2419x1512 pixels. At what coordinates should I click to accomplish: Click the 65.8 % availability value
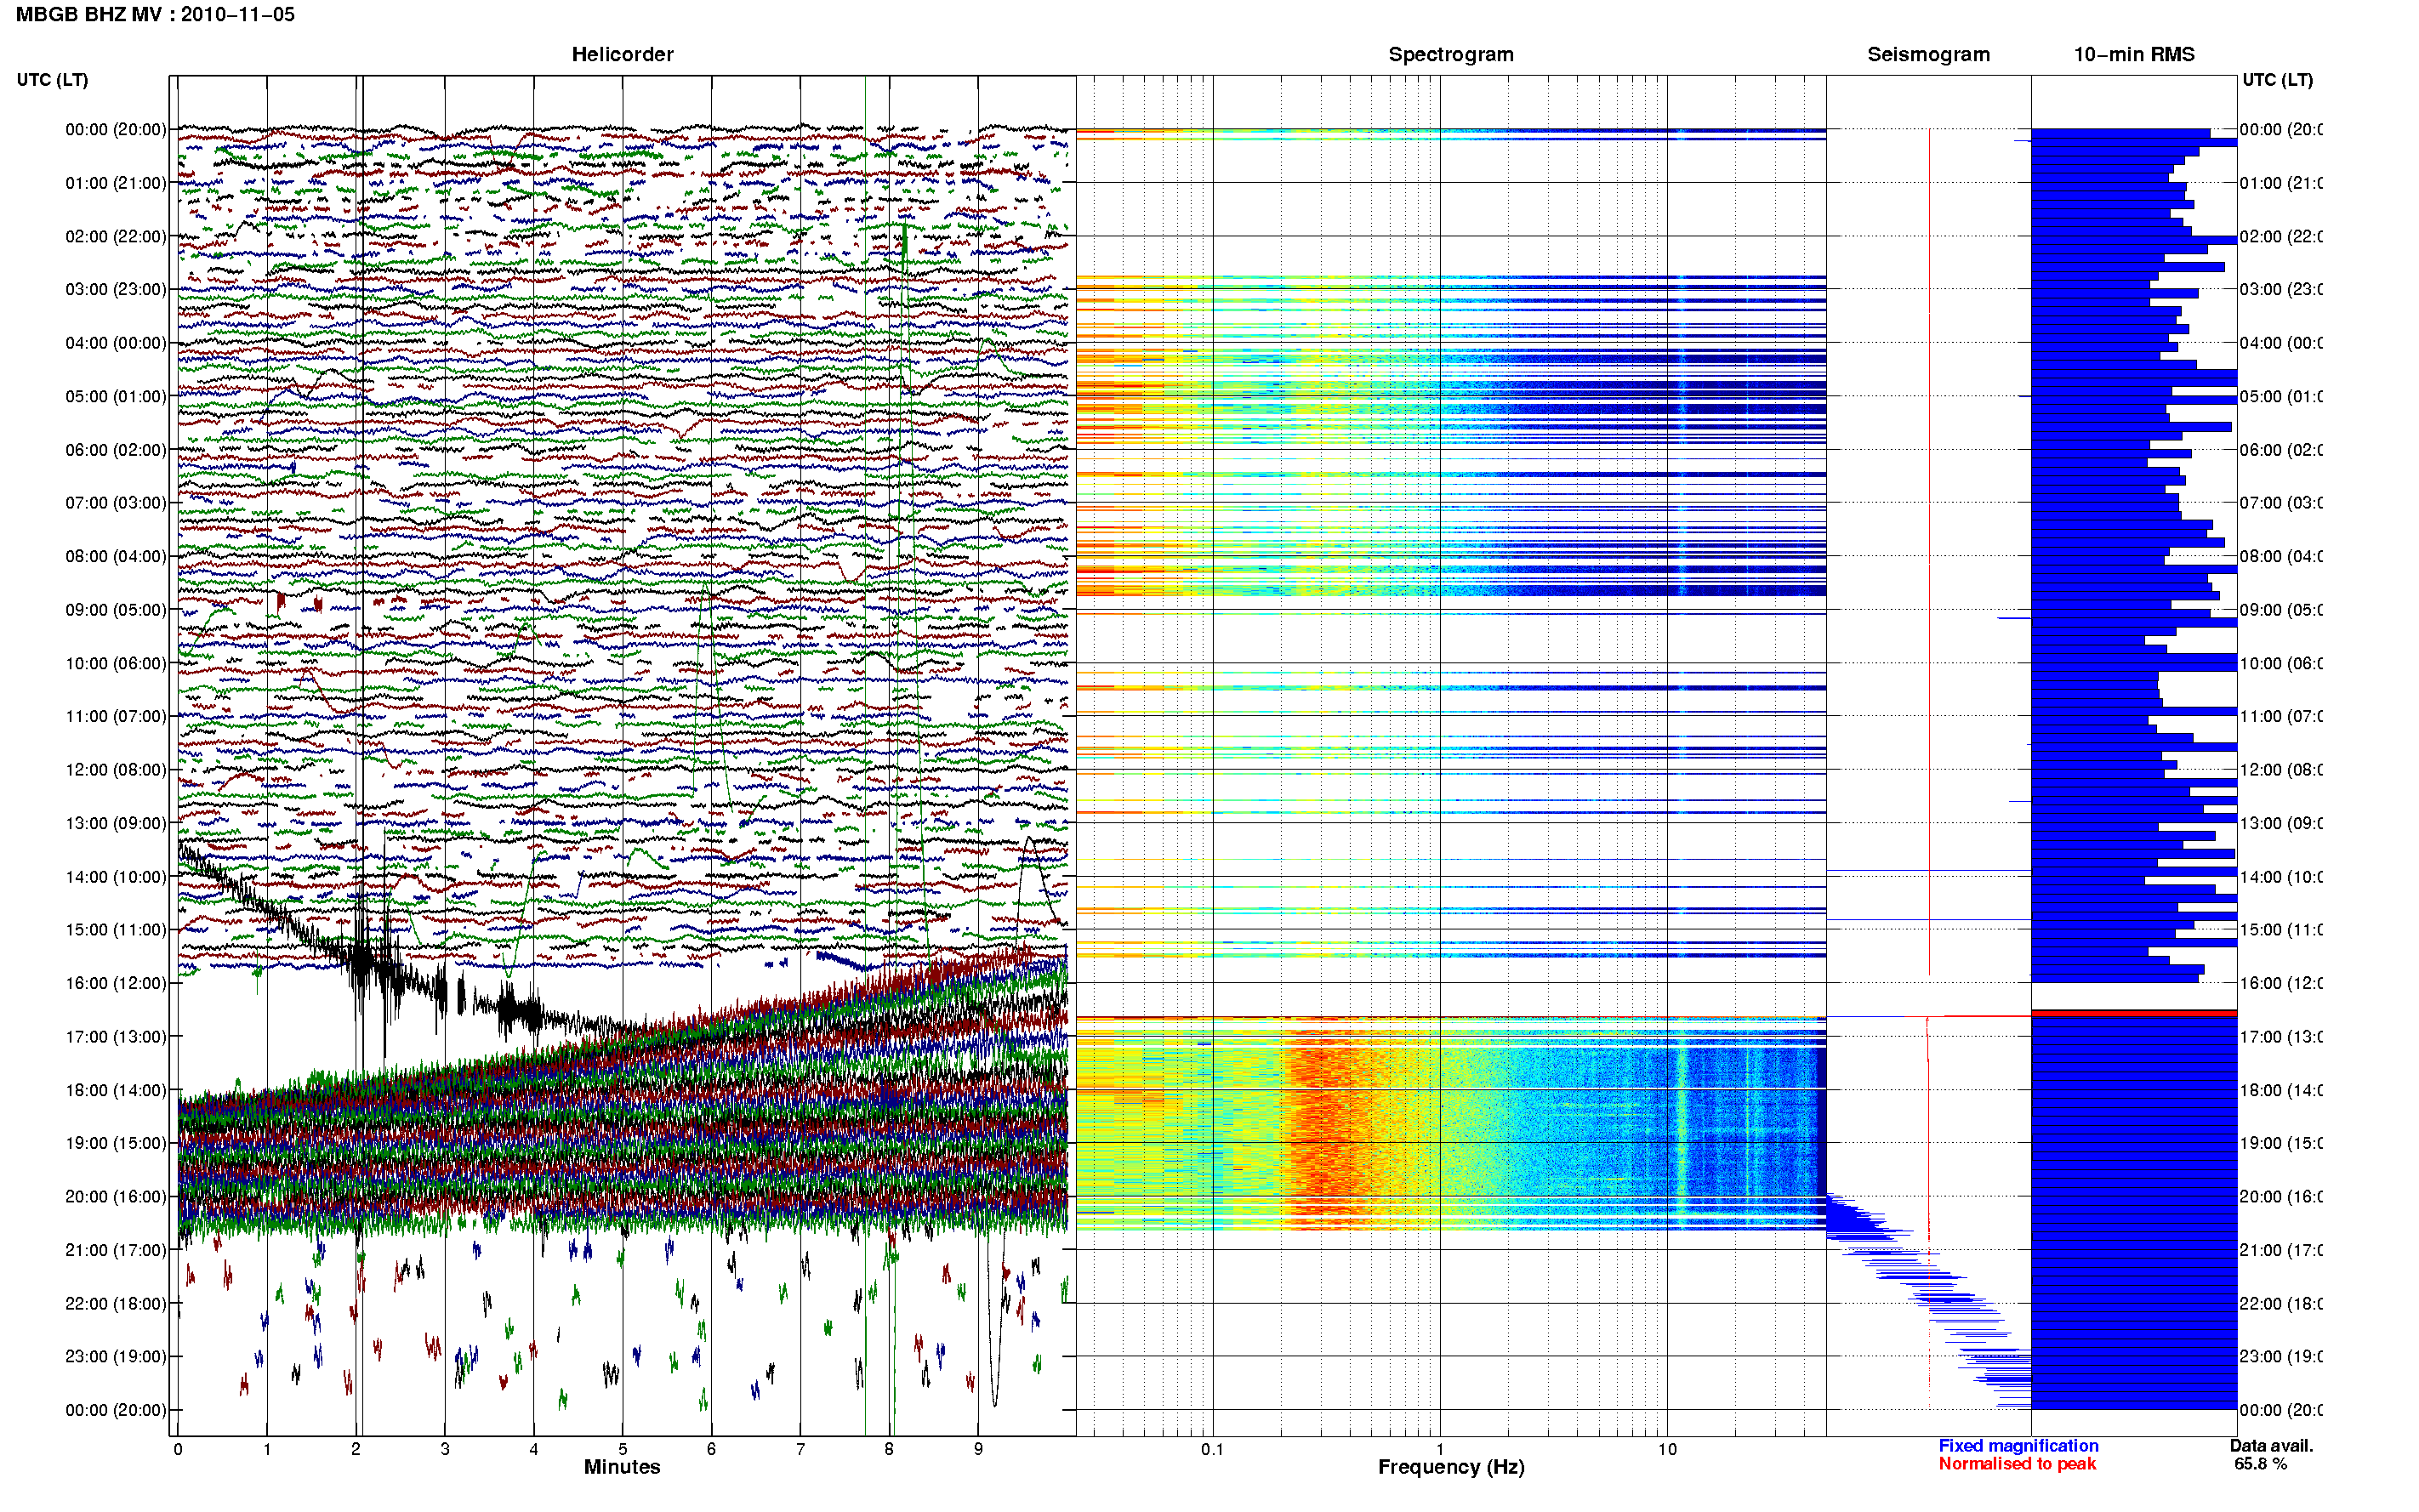[2261, 1464]
